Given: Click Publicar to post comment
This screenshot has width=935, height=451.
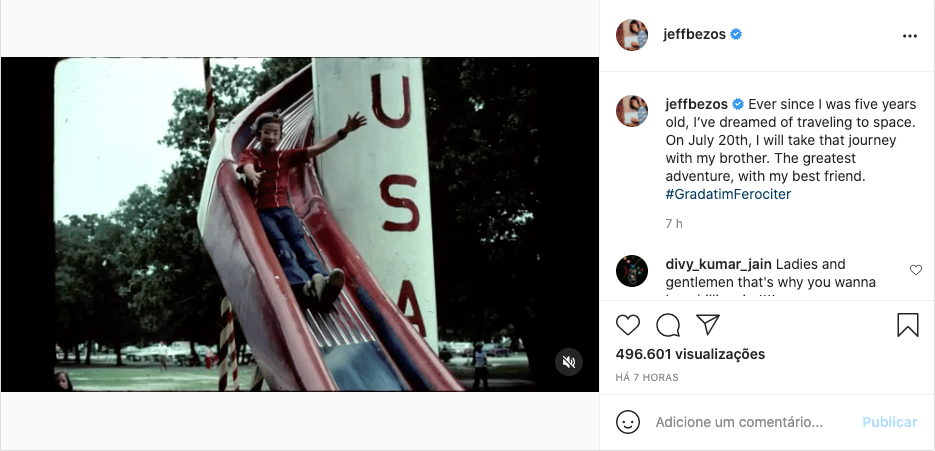Looking at the screenshot, I should (890, 422).
